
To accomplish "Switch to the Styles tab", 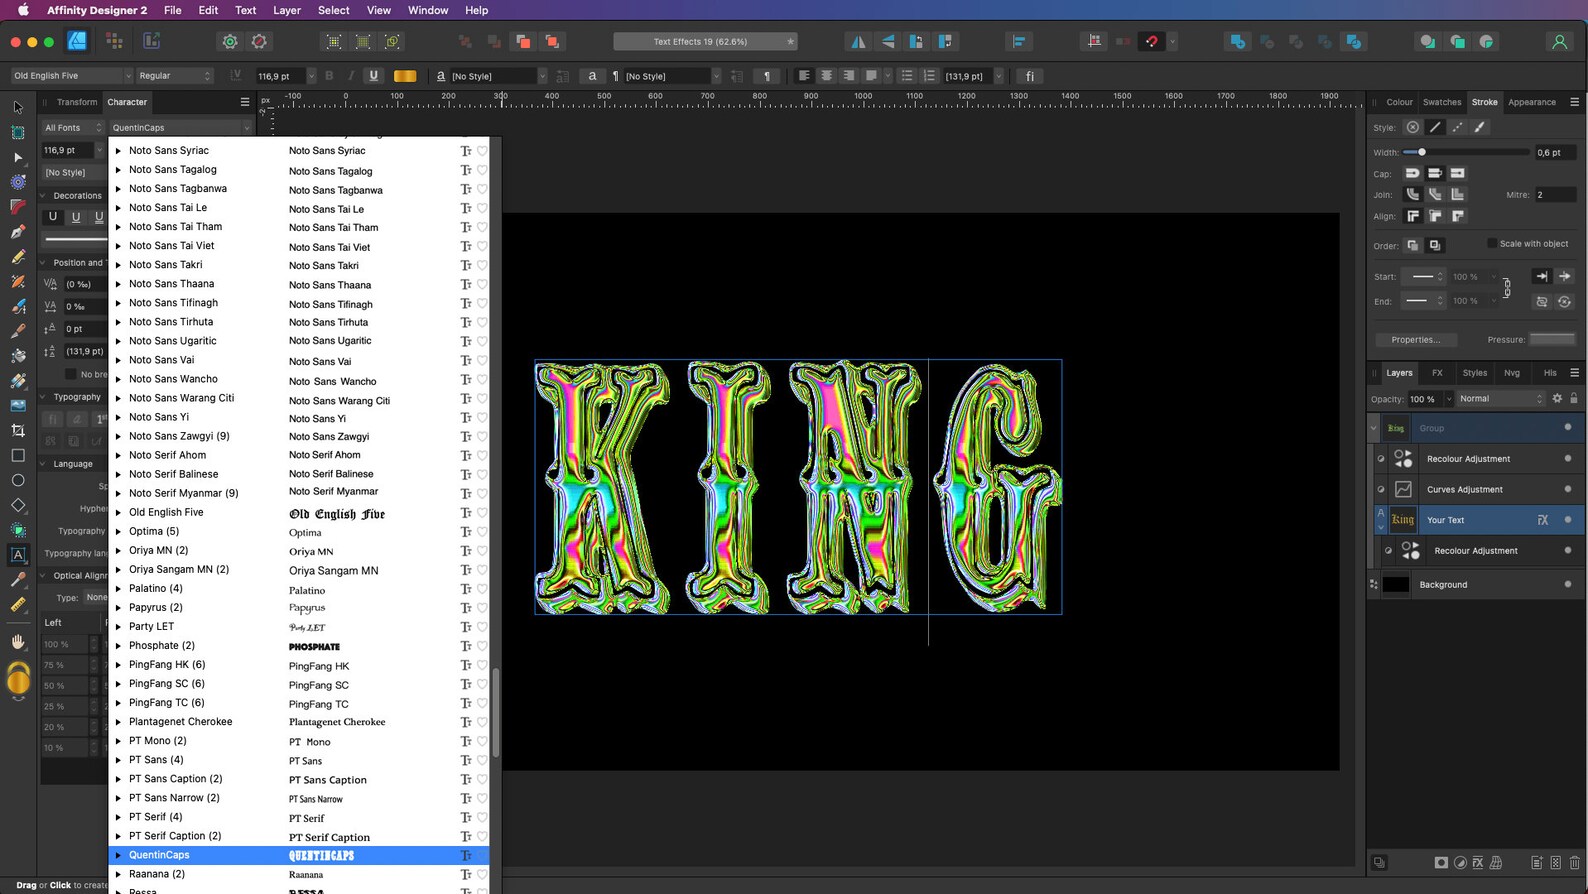I will 1475,373.
